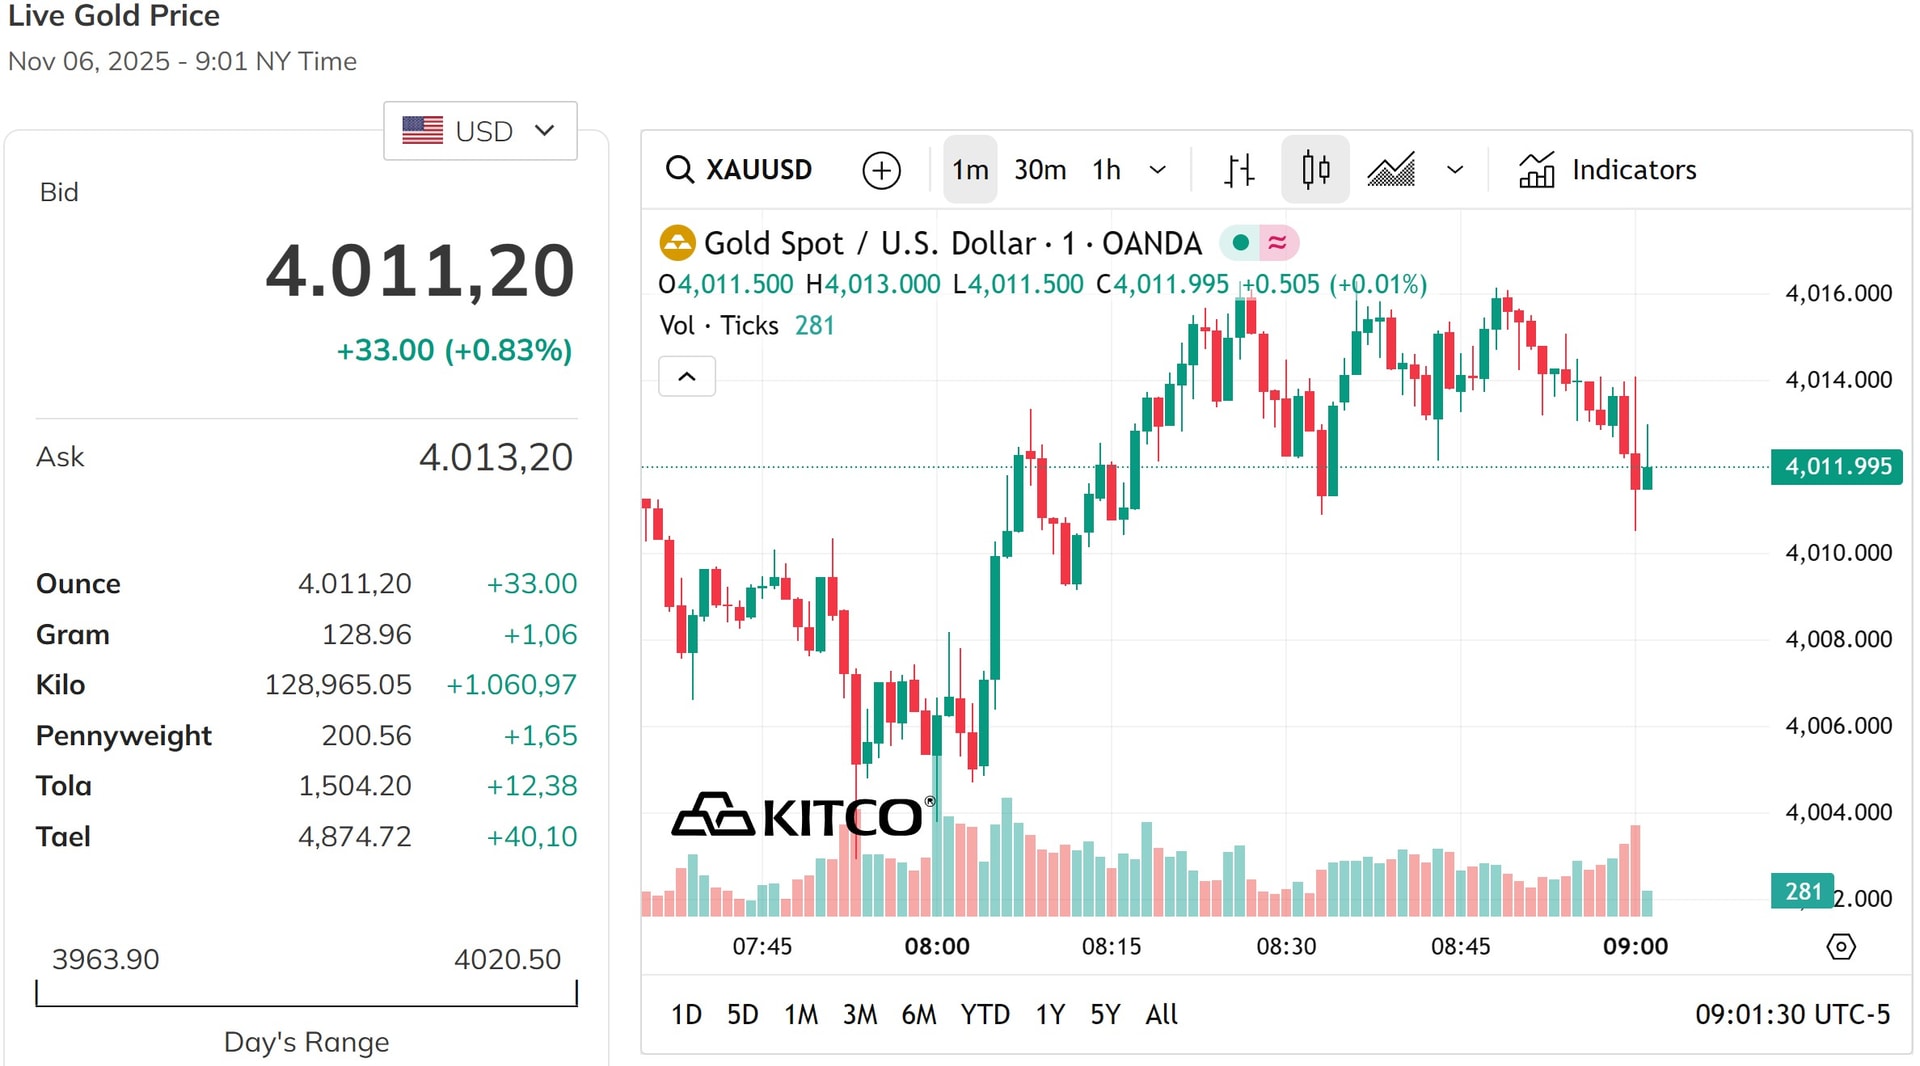
Task: Click the 09:01:30 UTC-5 timezone button
Action: [1792, 1015]
